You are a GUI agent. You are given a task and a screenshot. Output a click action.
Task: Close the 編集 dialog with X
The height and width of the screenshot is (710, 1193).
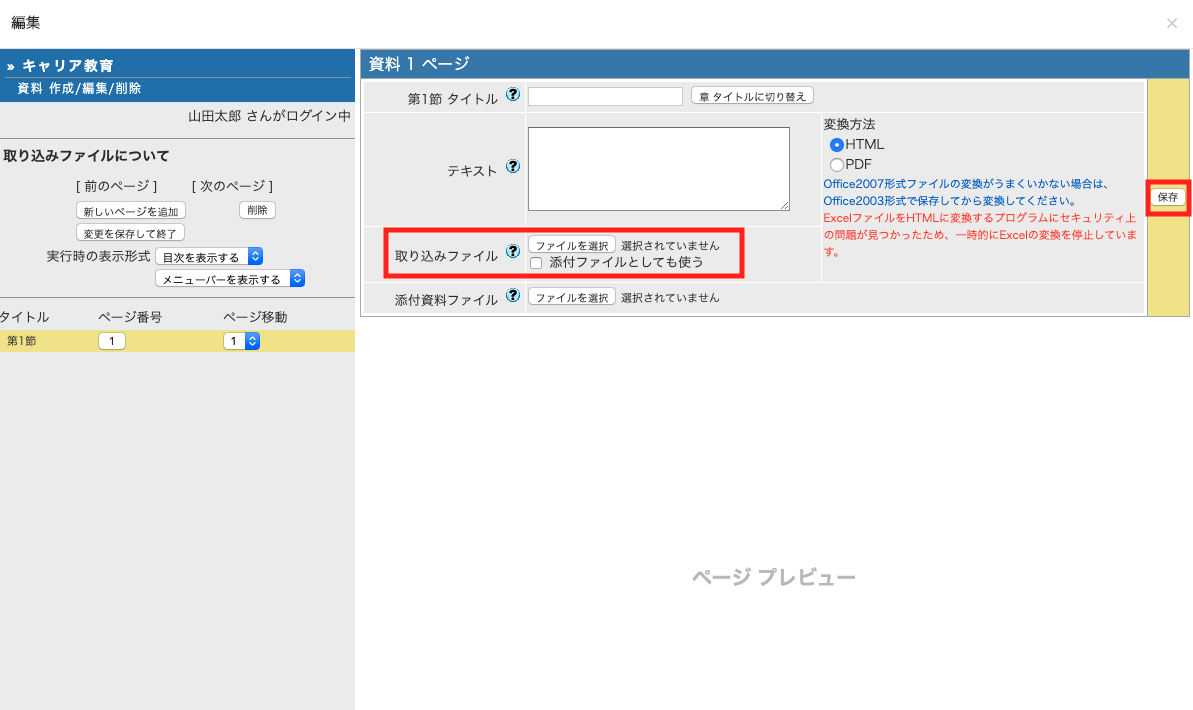point(1171,23)
